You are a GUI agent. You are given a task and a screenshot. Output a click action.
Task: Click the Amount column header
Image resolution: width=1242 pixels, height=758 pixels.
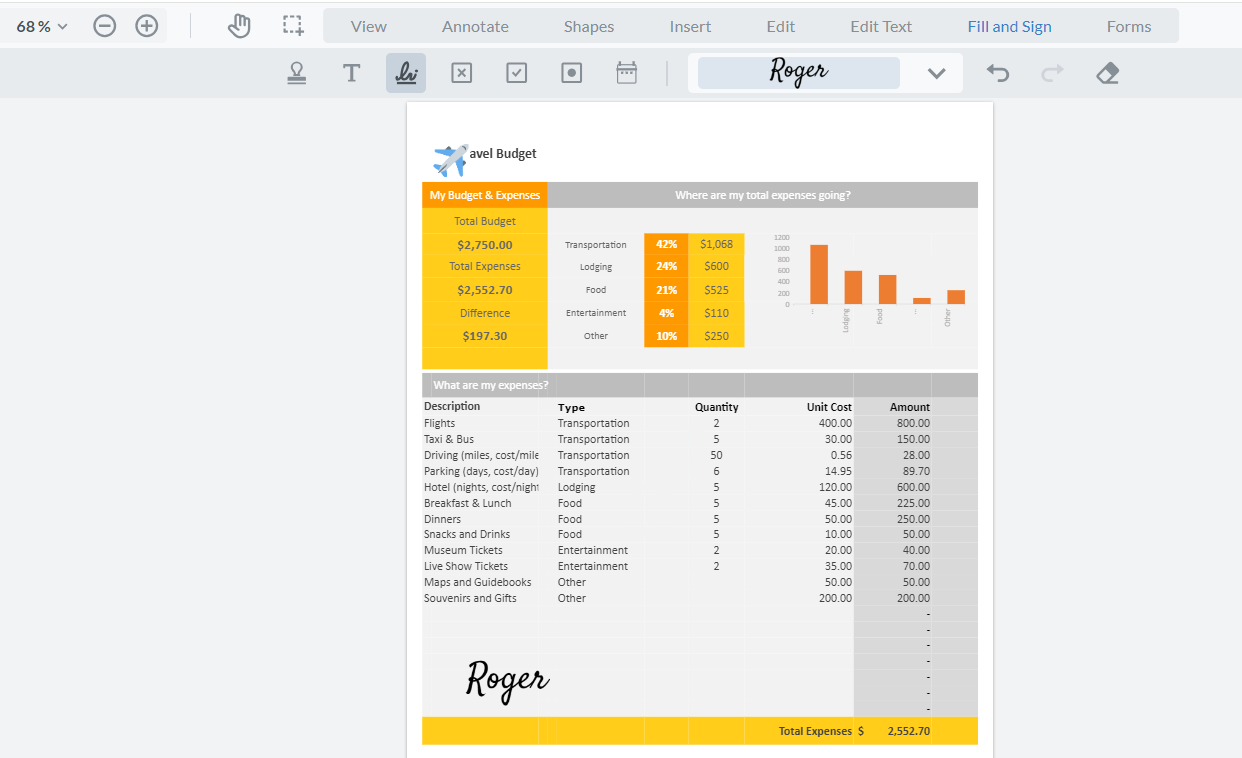910,407
